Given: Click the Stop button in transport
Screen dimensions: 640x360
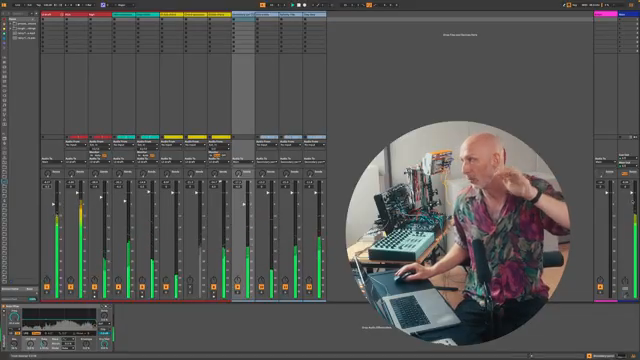Looking at the screenshot, I should coord(299,5).
